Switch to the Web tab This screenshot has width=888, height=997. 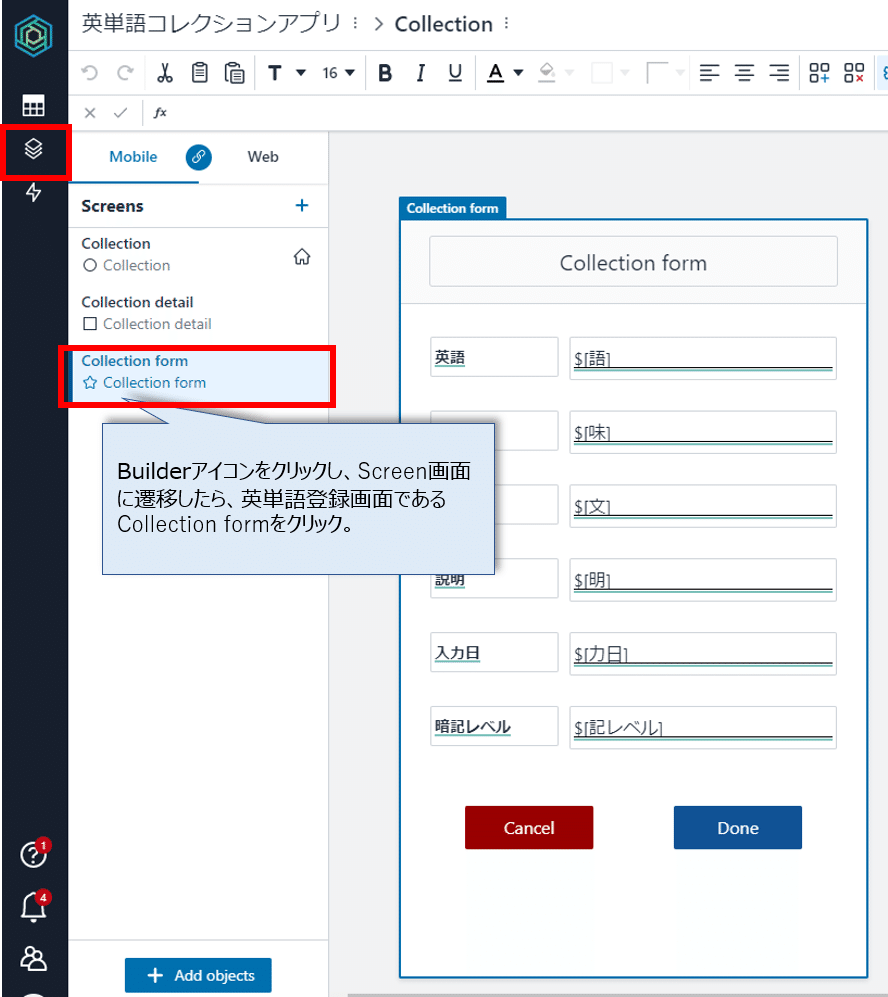tap(263, 157)
